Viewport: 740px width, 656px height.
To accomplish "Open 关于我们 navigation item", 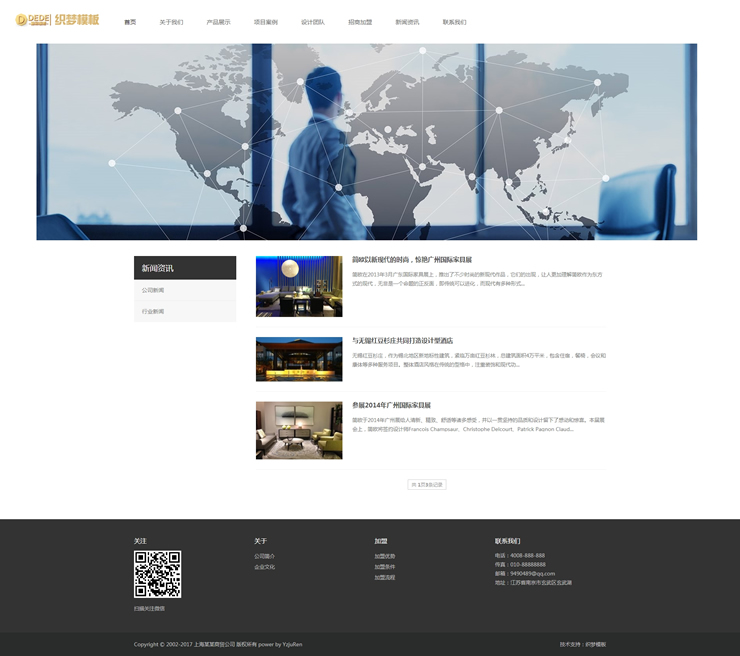I will tap(171, 22).
